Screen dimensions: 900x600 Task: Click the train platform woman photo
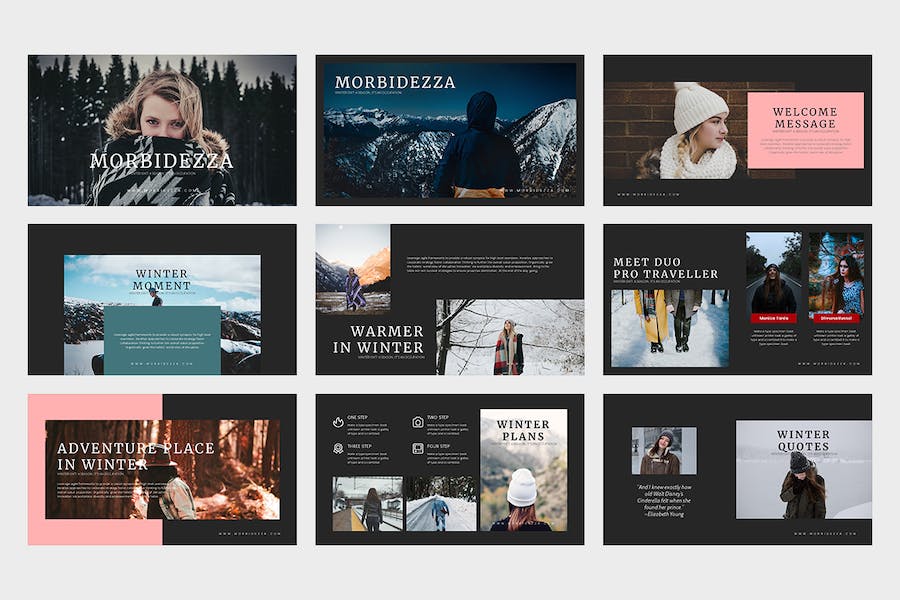point(367,504)
